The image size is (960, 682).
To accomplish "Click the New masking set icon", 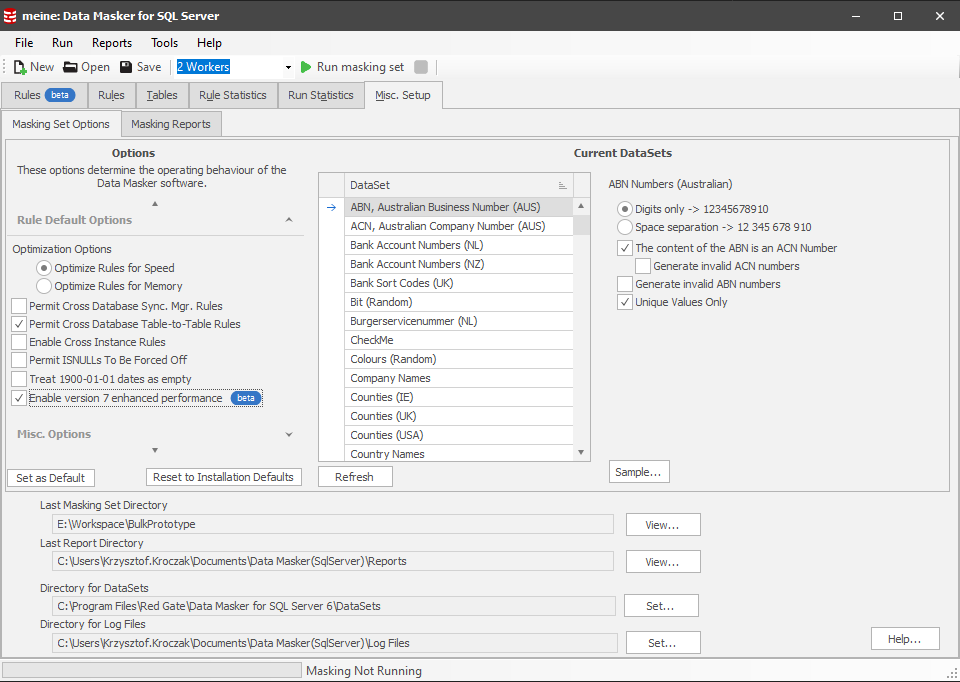I will pyautogui.click(x=20, y=67).
